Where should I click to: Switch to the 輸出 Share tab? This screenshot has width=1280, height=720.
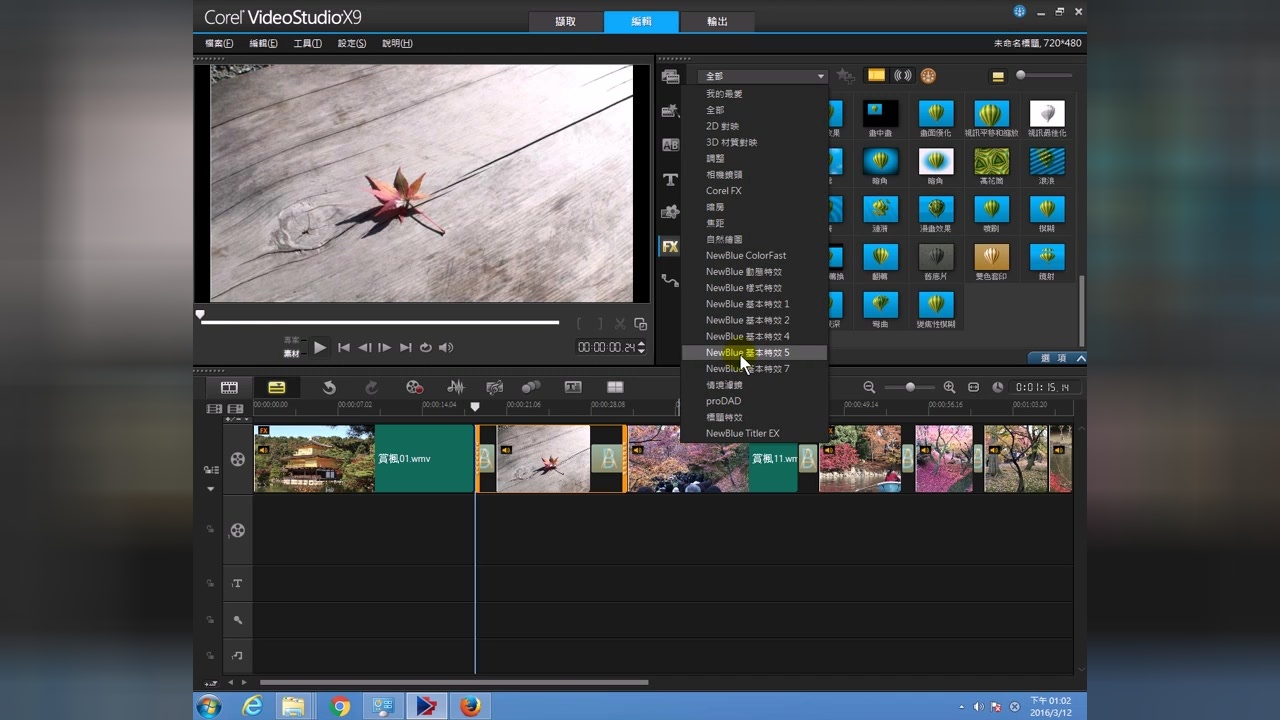pos(717,21)
